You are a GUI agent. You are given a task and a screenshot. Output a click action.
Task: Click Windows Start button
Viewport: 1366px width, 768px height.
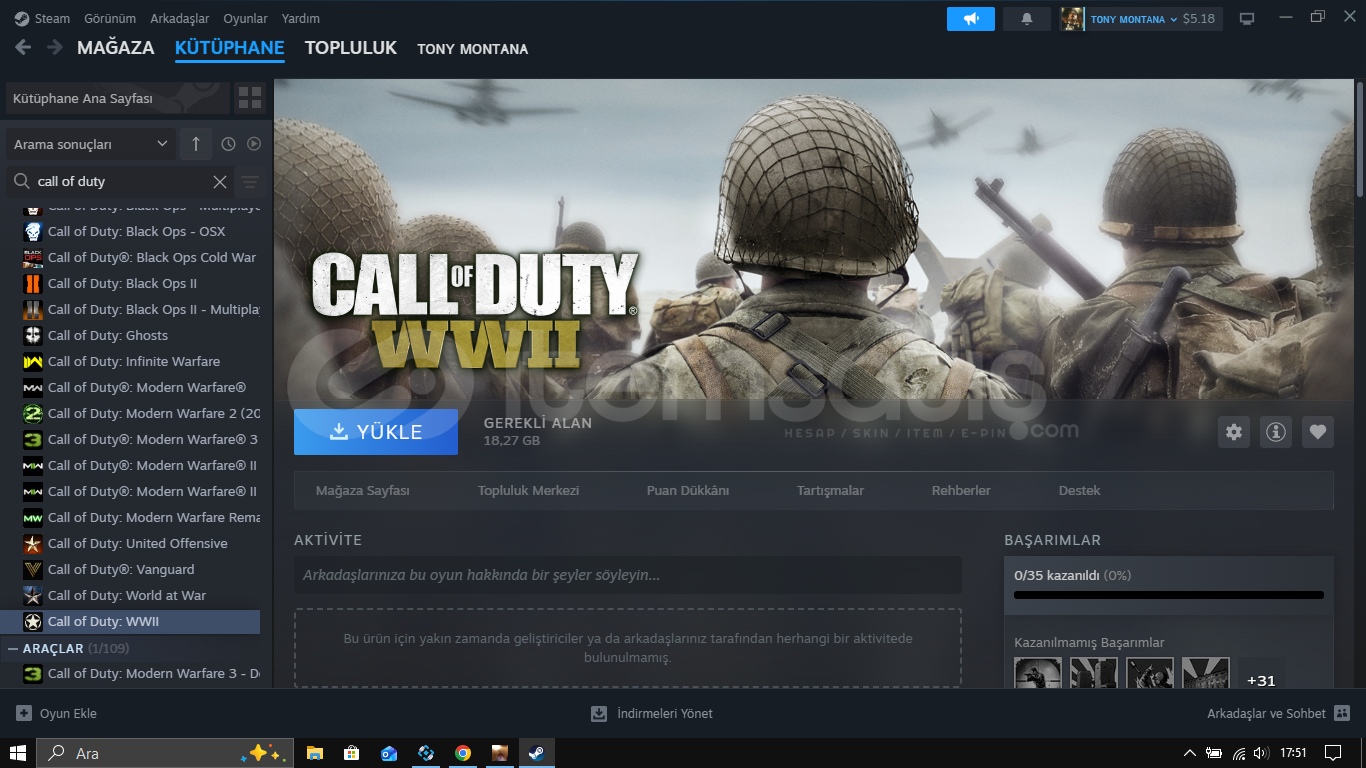[x=18, y=753]
